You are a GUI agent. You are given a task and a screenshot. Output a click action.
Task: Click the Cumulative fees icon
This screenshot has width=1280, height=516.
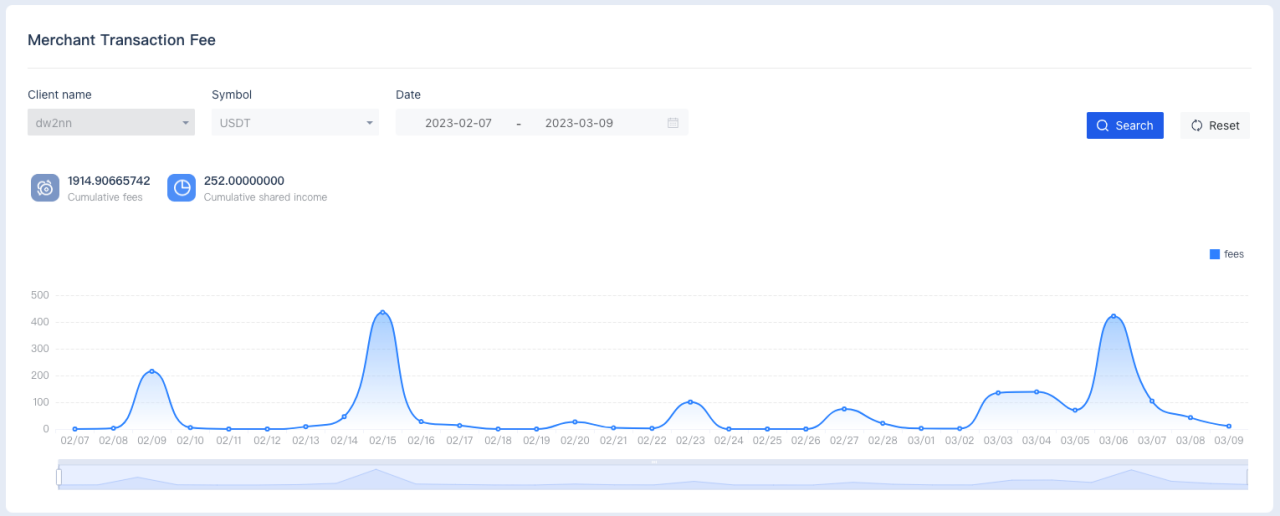(45, 188)
